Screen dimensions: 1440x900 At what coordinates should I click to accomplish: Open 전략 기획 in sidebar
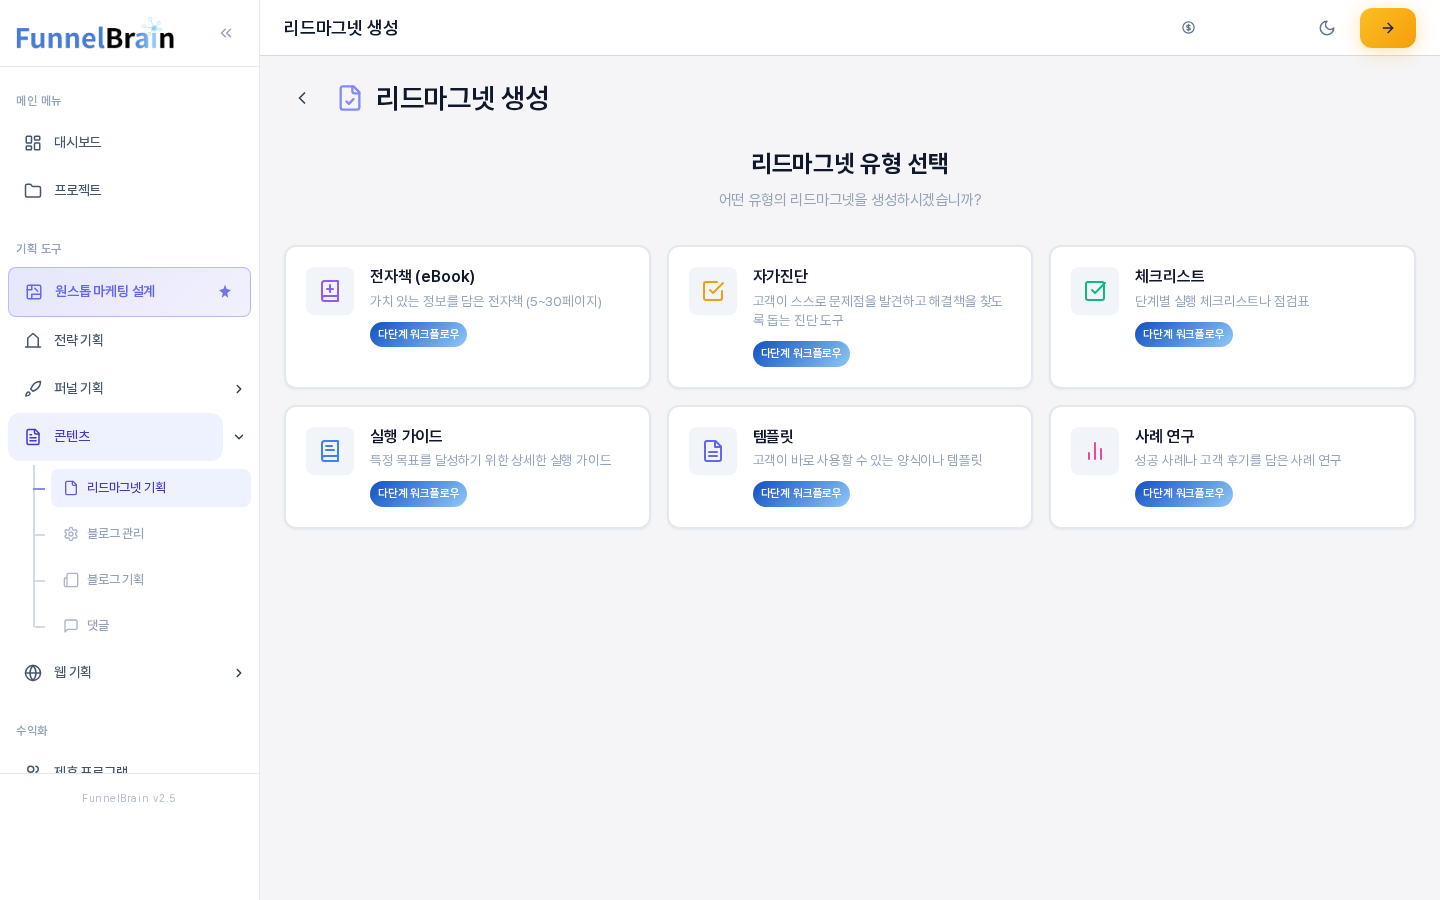(129, 341)
